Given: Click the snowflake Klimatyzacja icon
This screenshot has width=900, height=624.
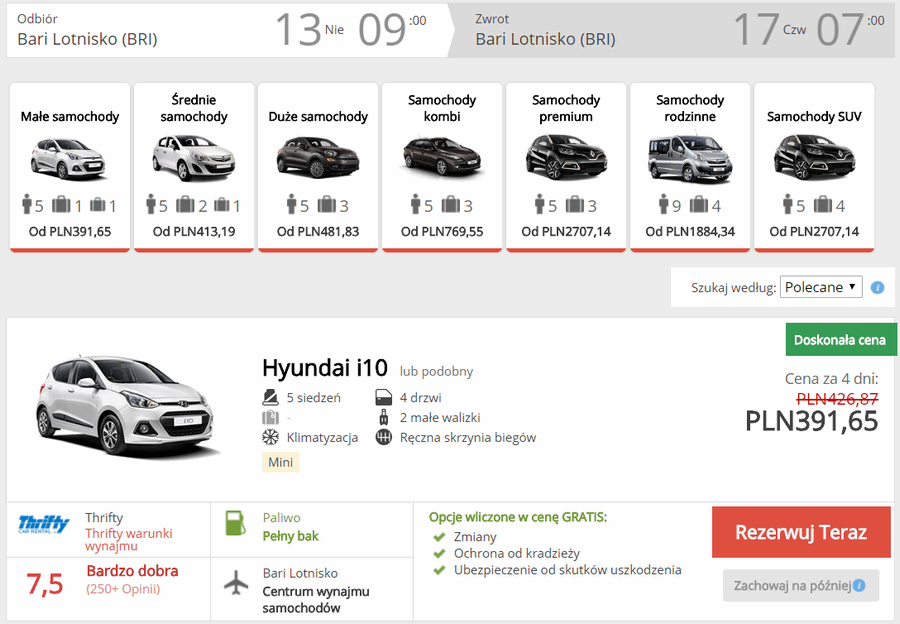Looking at the screenshot, I should pos(270,437).
